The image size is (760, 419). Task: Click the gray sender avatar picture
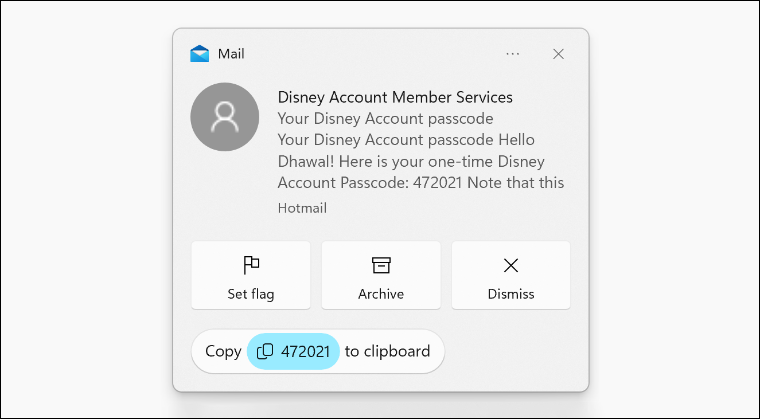[x=224, y=117]
